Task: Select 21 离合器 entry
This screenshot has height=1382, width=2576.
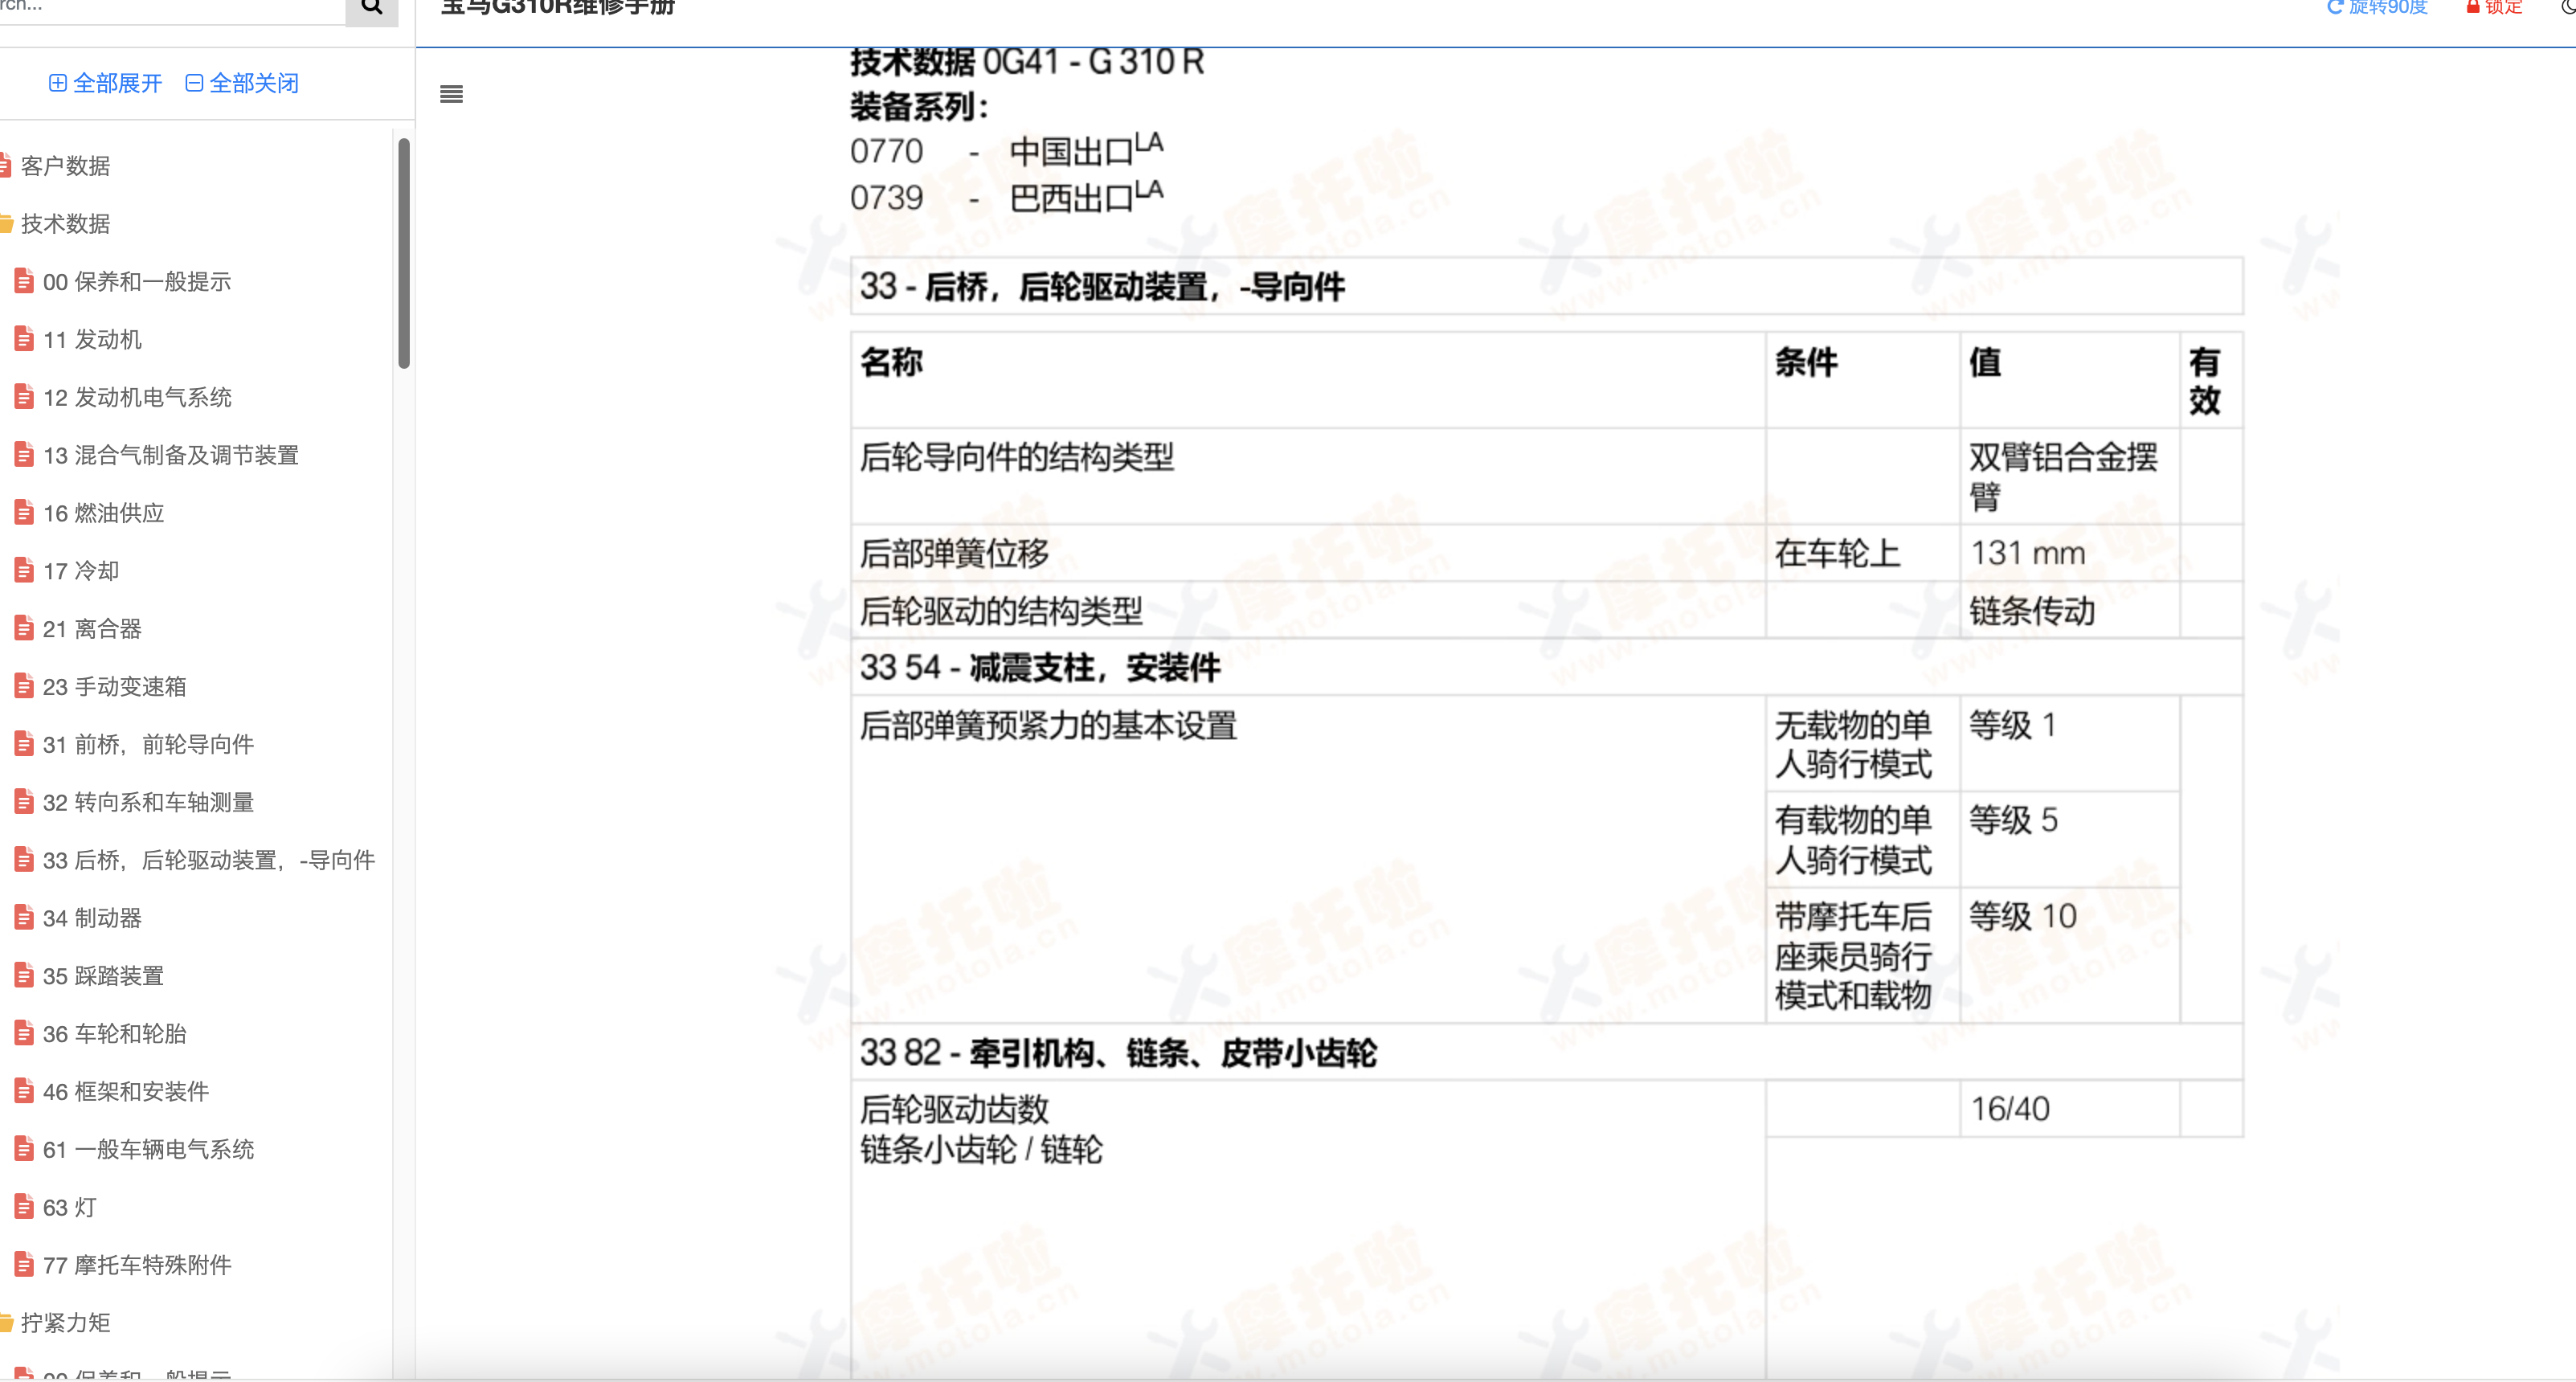Action: 92,628
